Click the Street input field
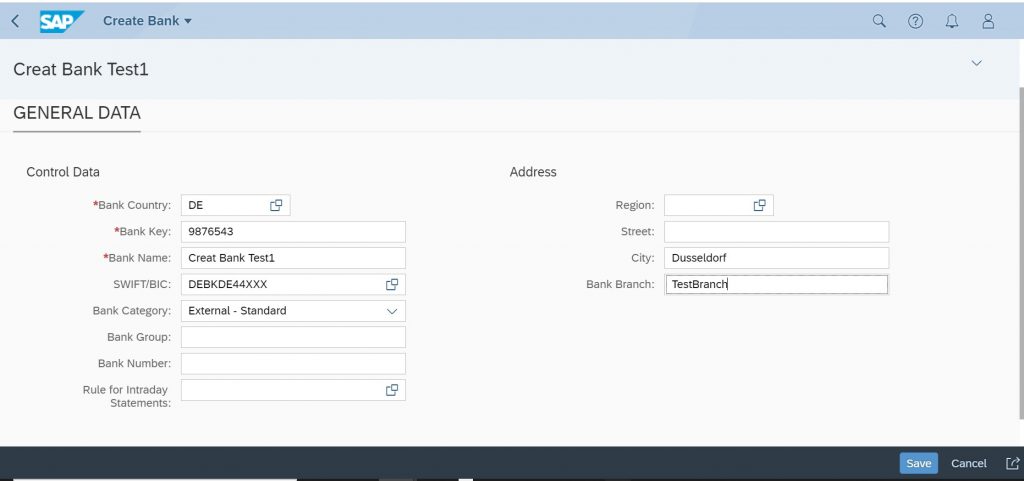The image size is (1024, 481). 776,232
